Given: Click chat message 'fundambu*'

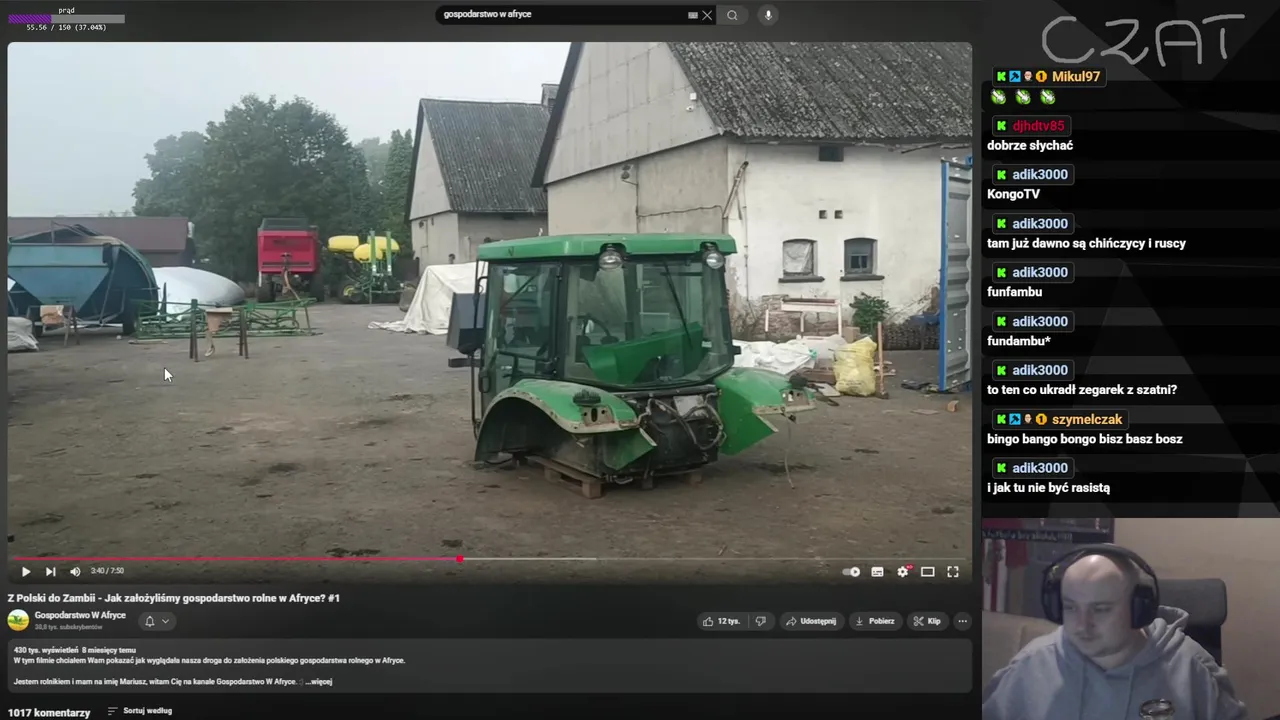Looking at the screenshot, I should tap(1019, 341).
